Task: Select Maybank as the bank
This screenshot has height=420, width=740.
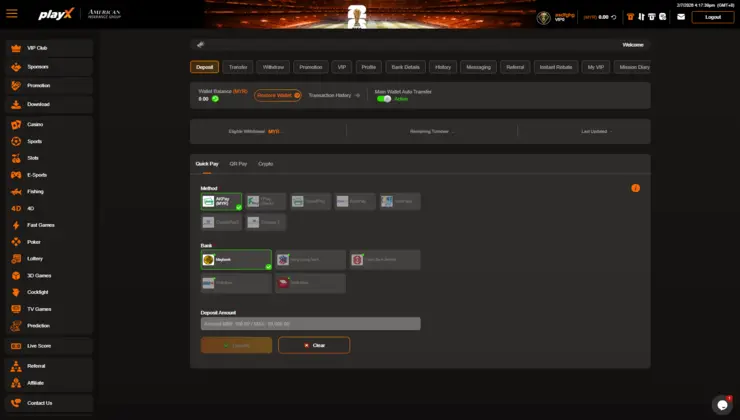Action: point(236,260)
